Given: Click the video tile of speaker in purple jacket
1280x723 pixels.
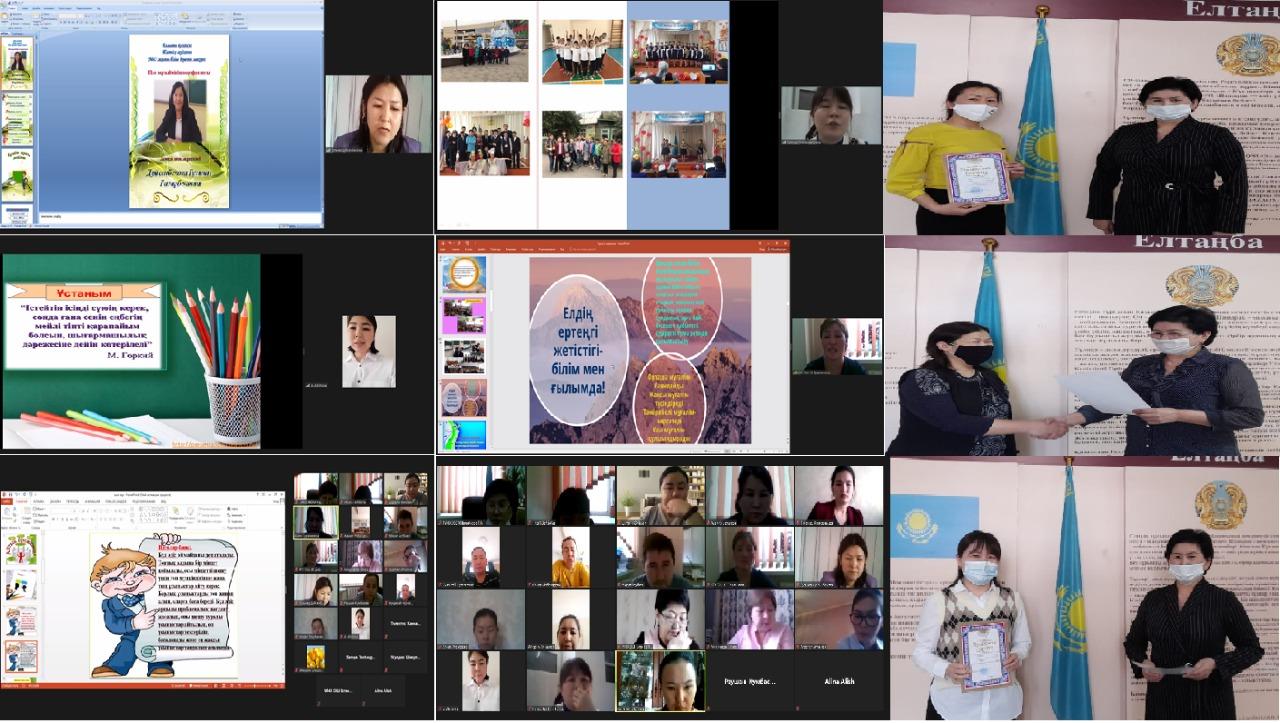Looking at the screenshot, I should click(378, 114).
